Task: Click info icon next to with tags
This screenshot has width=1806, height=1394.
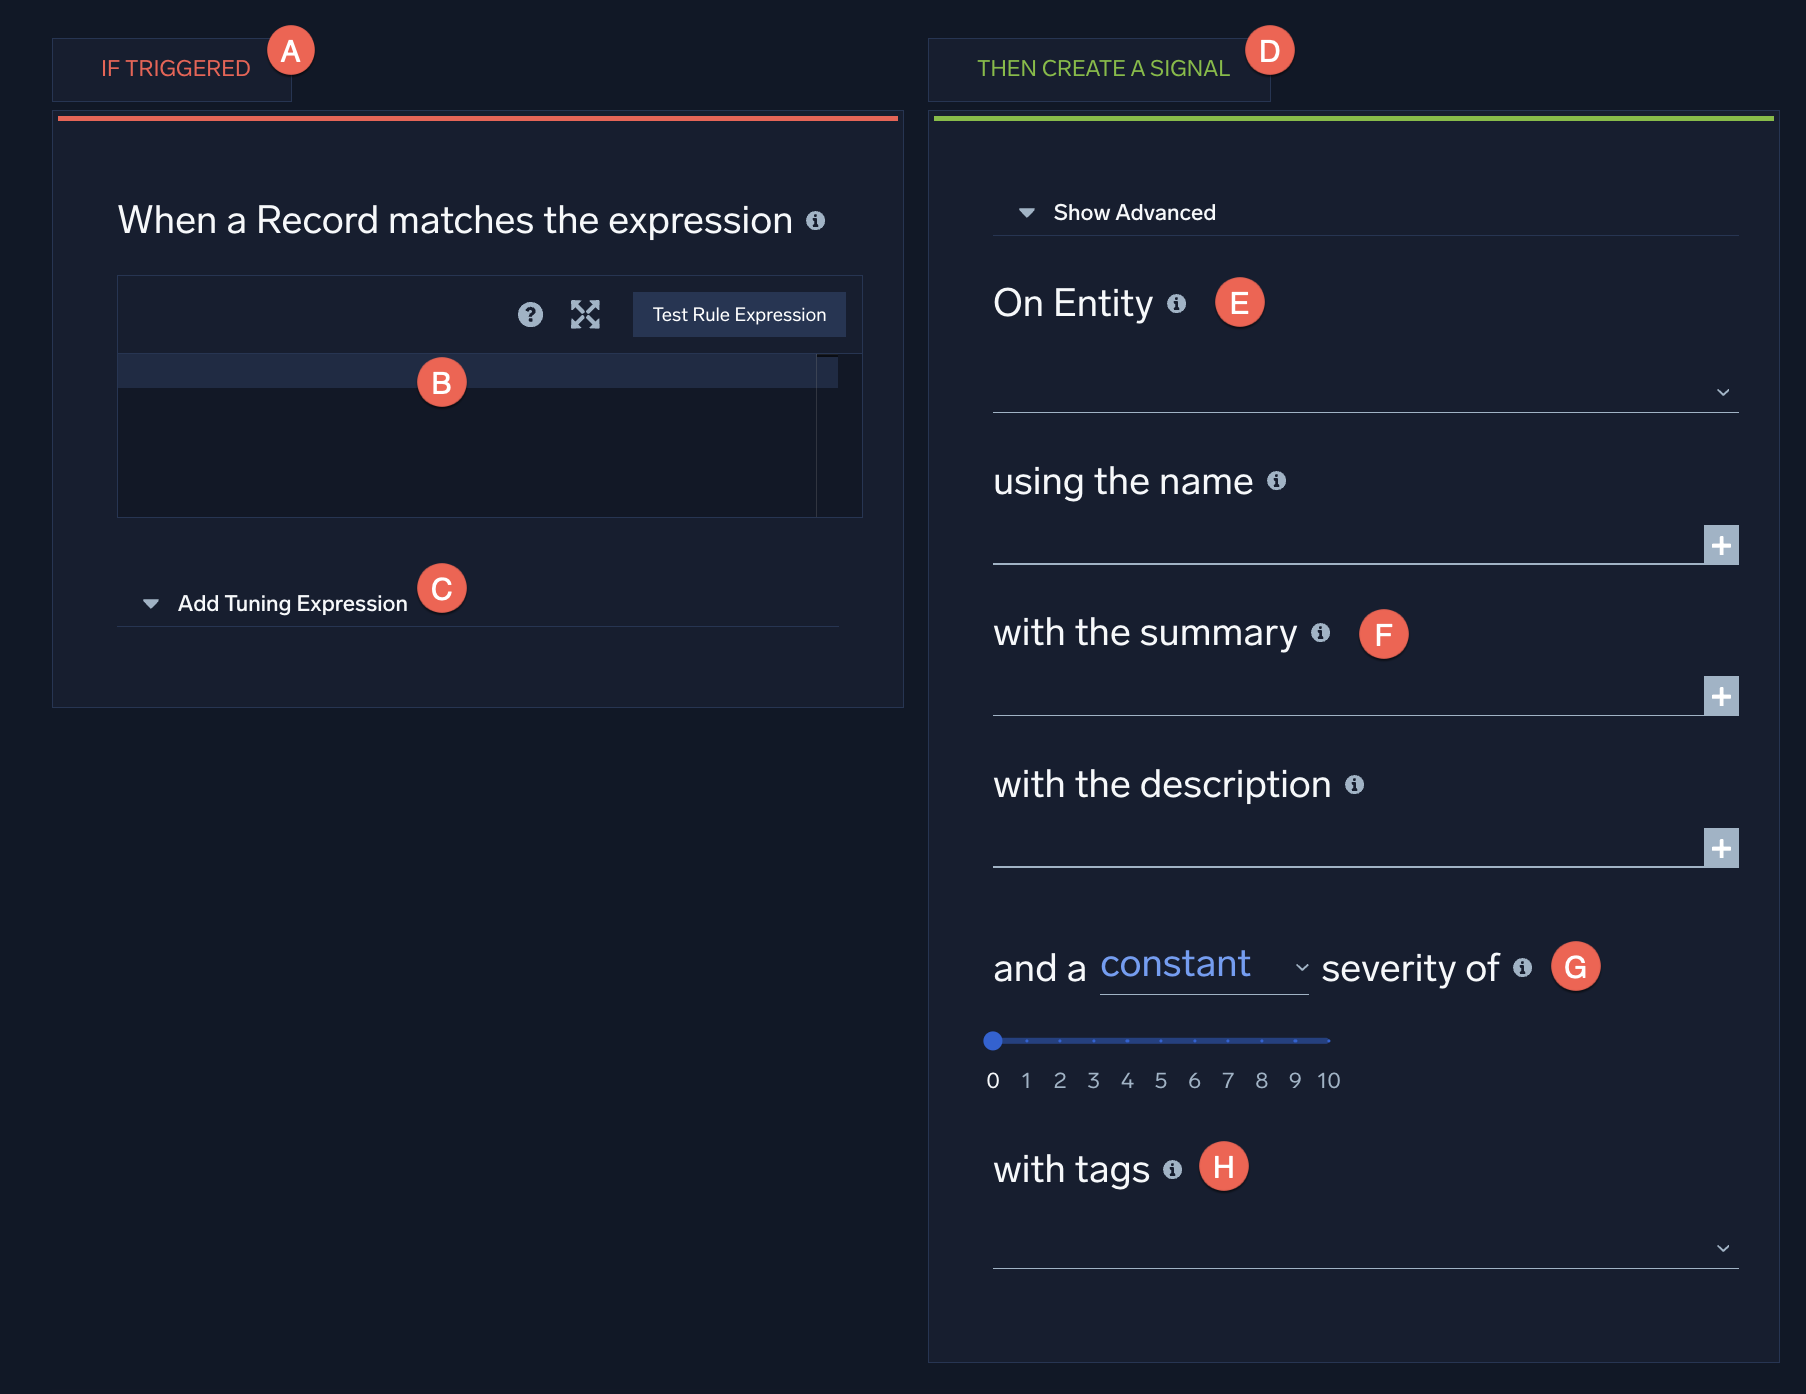Action: tap(1173, 1169)
